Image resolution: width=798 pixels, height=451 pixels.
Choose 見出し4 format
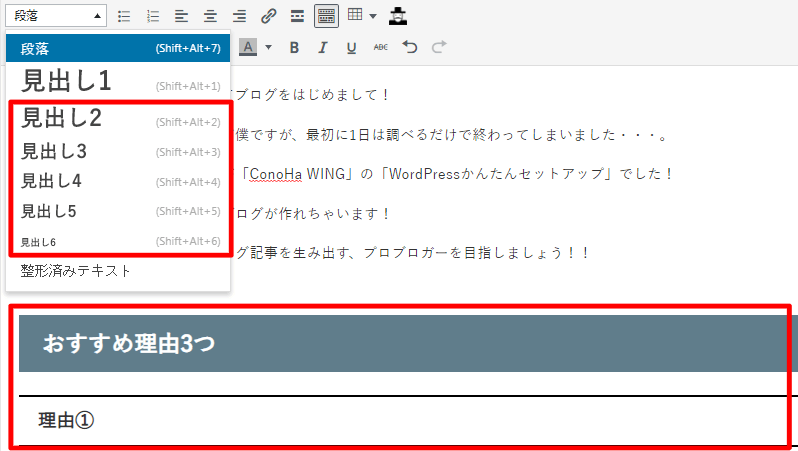[x=118, y=181]
